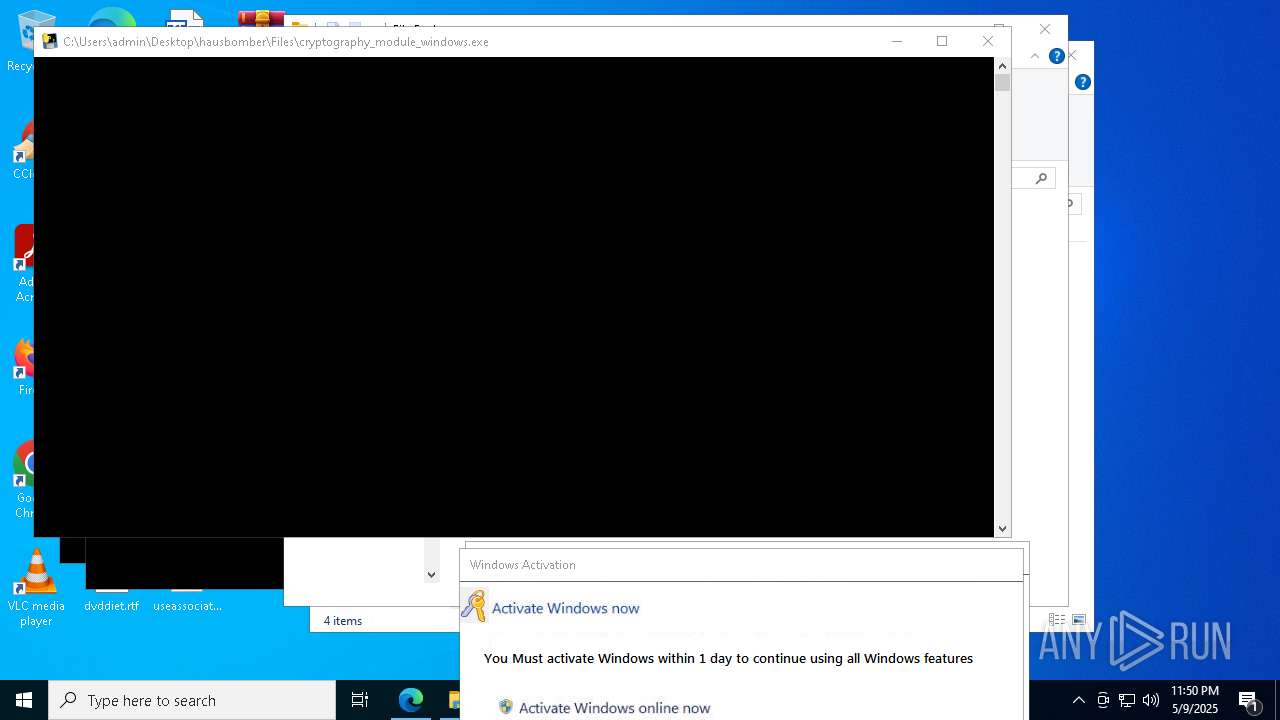Click the navigation pane scroll down arrow
This screenshot has height=720, width=1280.
point(431,574)
